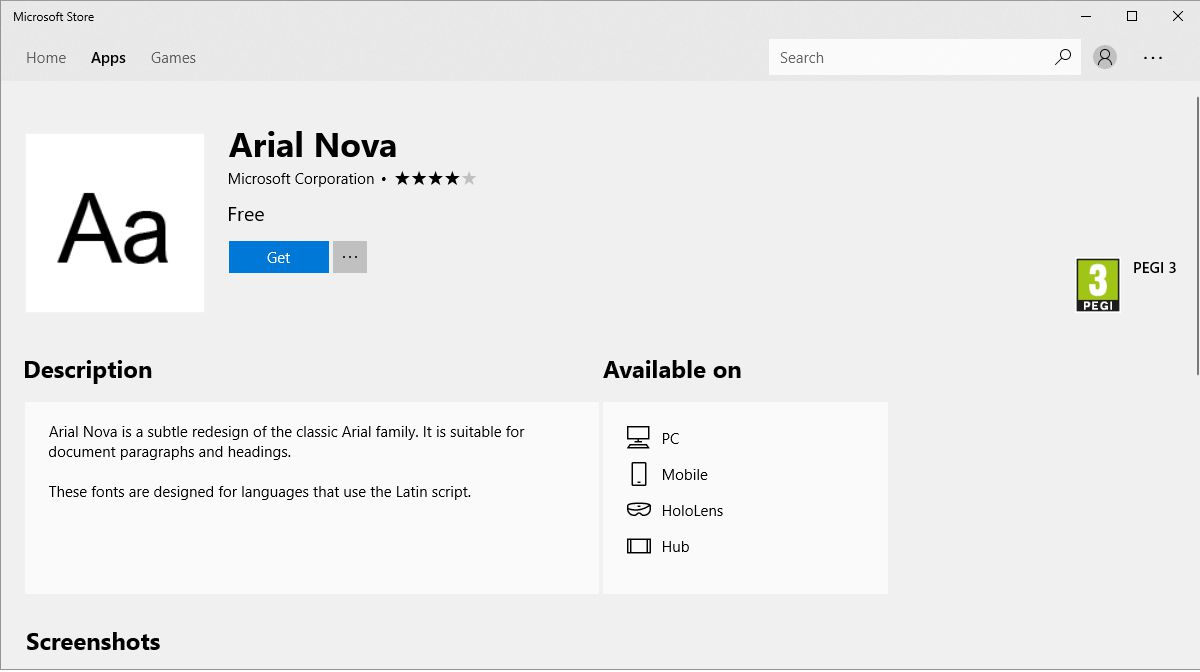Click the Available on heading
The width and height of the screenshot is (1200, 672).
[x=672, y=370]
